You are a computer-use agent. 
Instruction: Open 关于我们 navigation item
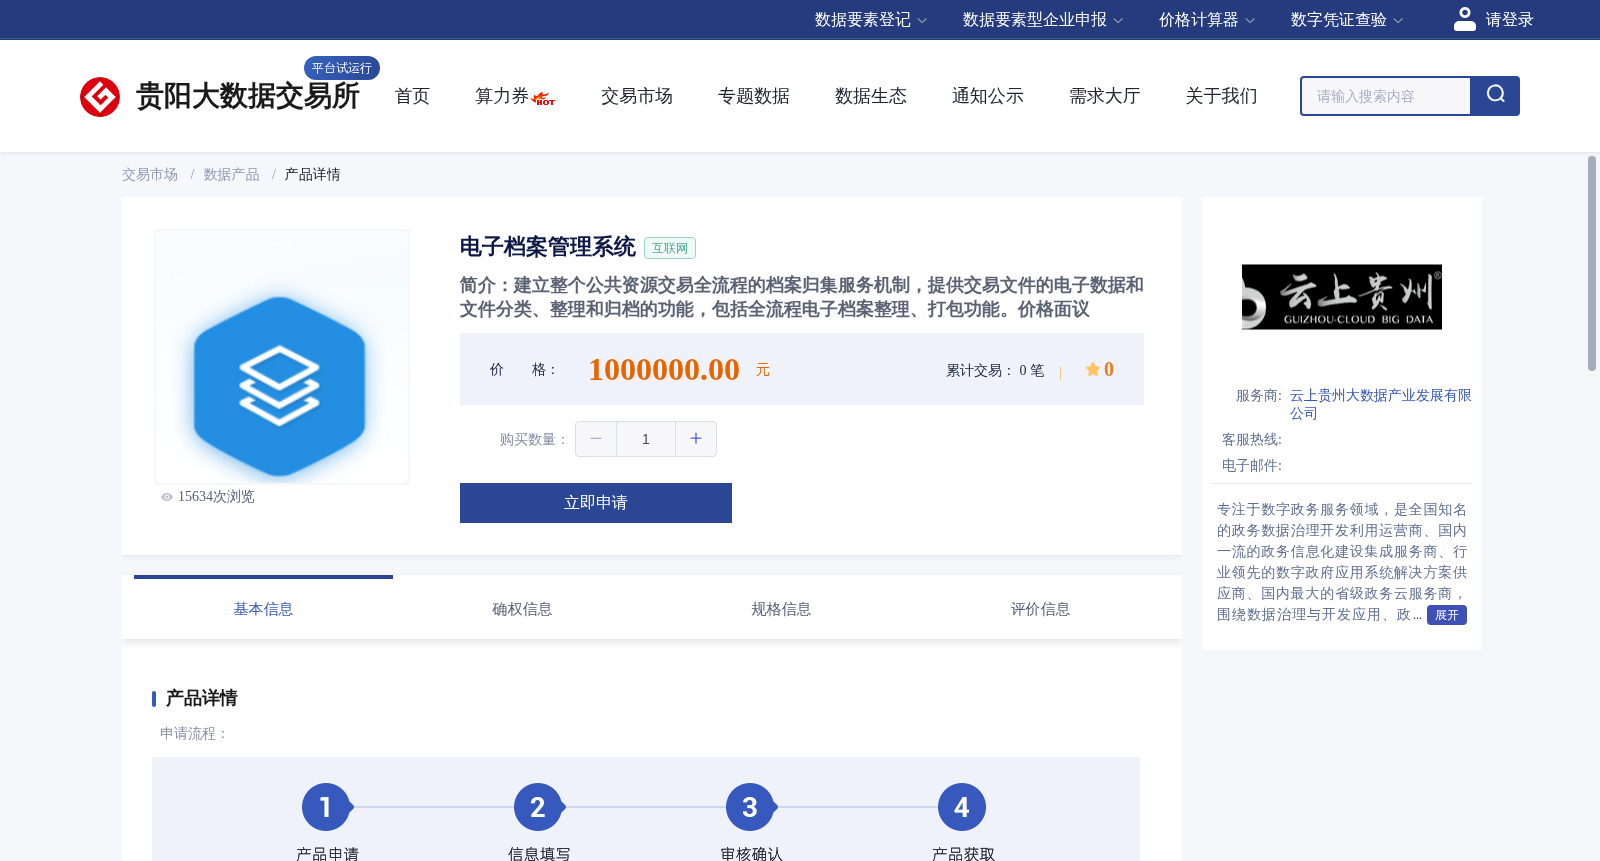[1222, 96]
